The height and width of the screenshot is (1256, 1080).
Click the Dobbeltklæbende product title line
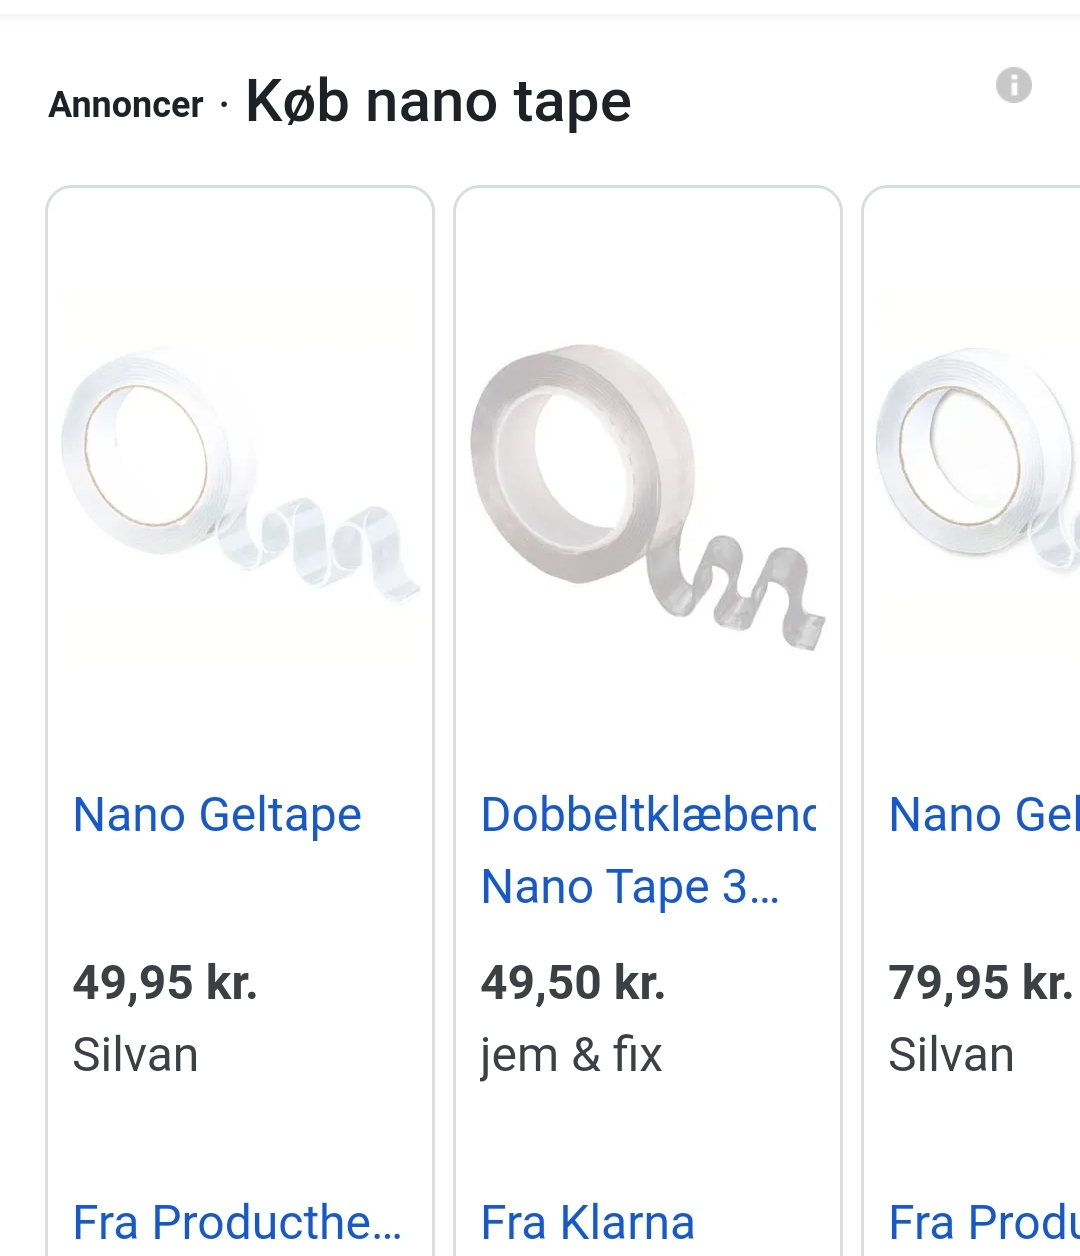[648, 815]
